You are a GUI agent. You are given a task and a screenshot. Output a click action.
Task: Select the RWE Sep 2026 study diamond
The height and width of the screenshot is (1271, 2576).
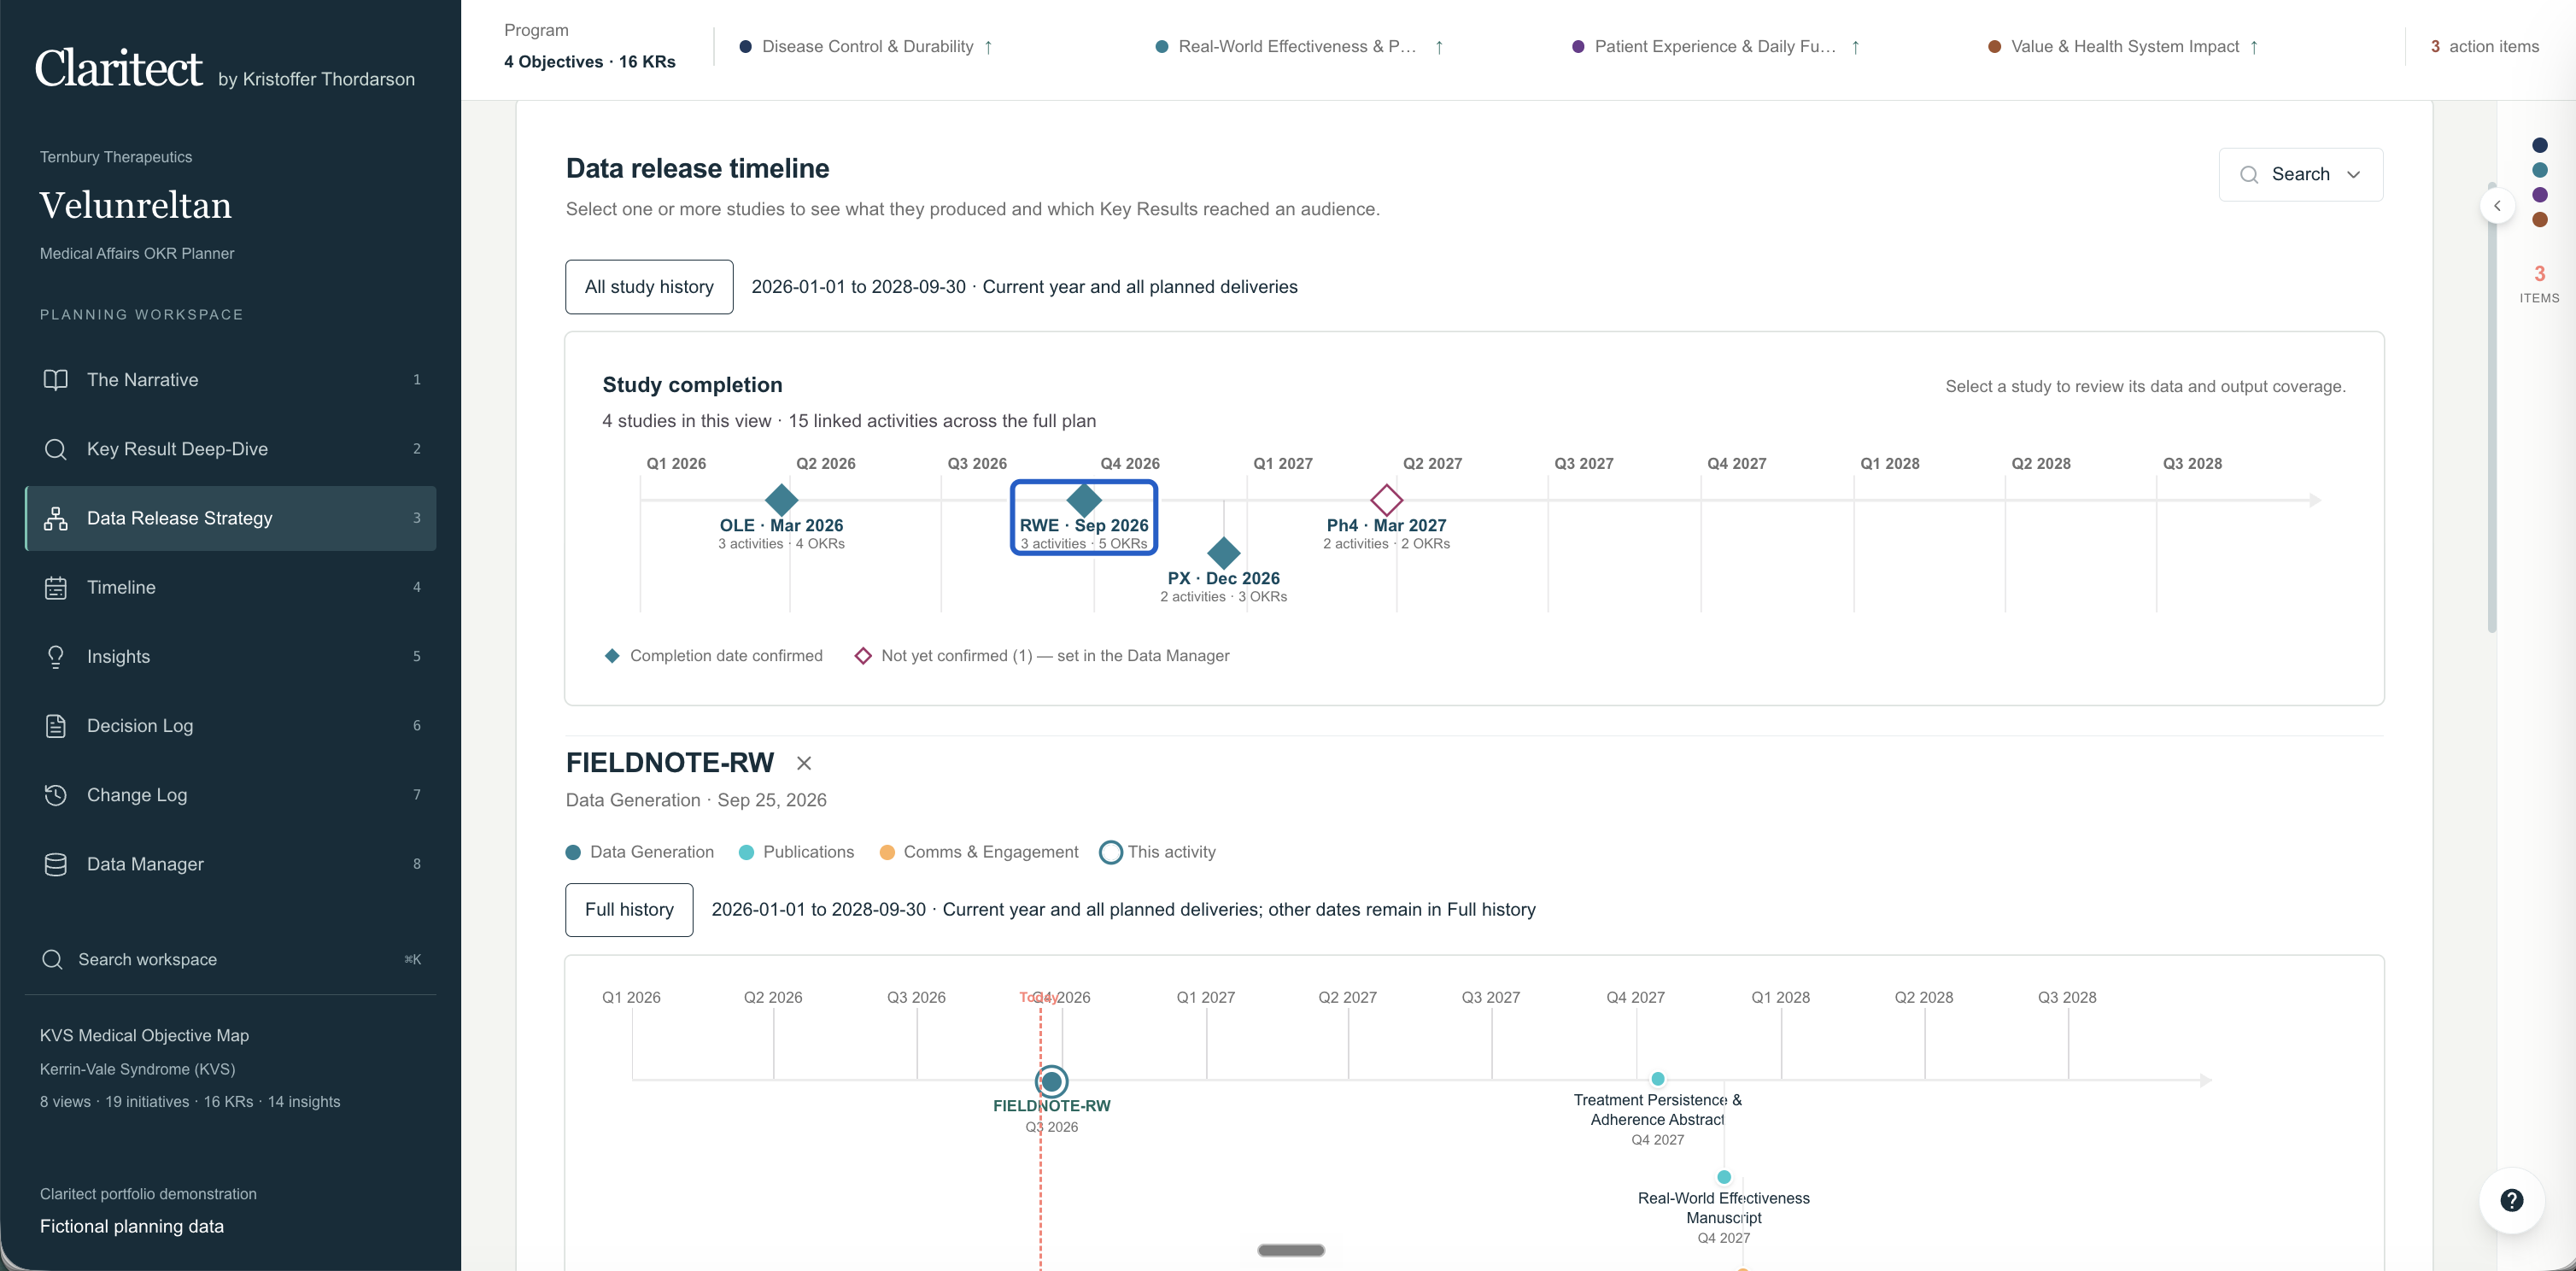tap(1084, 499)
